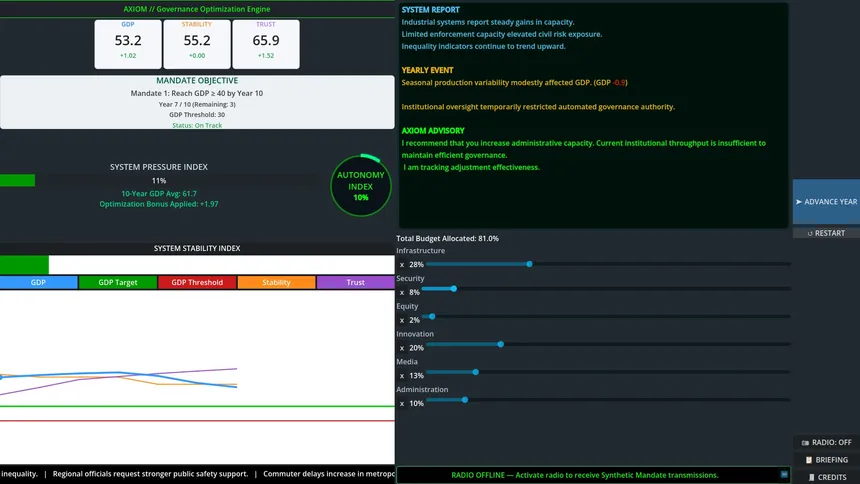Click the Trust score card
Viewport: 860px width, 484px height.
266,45
